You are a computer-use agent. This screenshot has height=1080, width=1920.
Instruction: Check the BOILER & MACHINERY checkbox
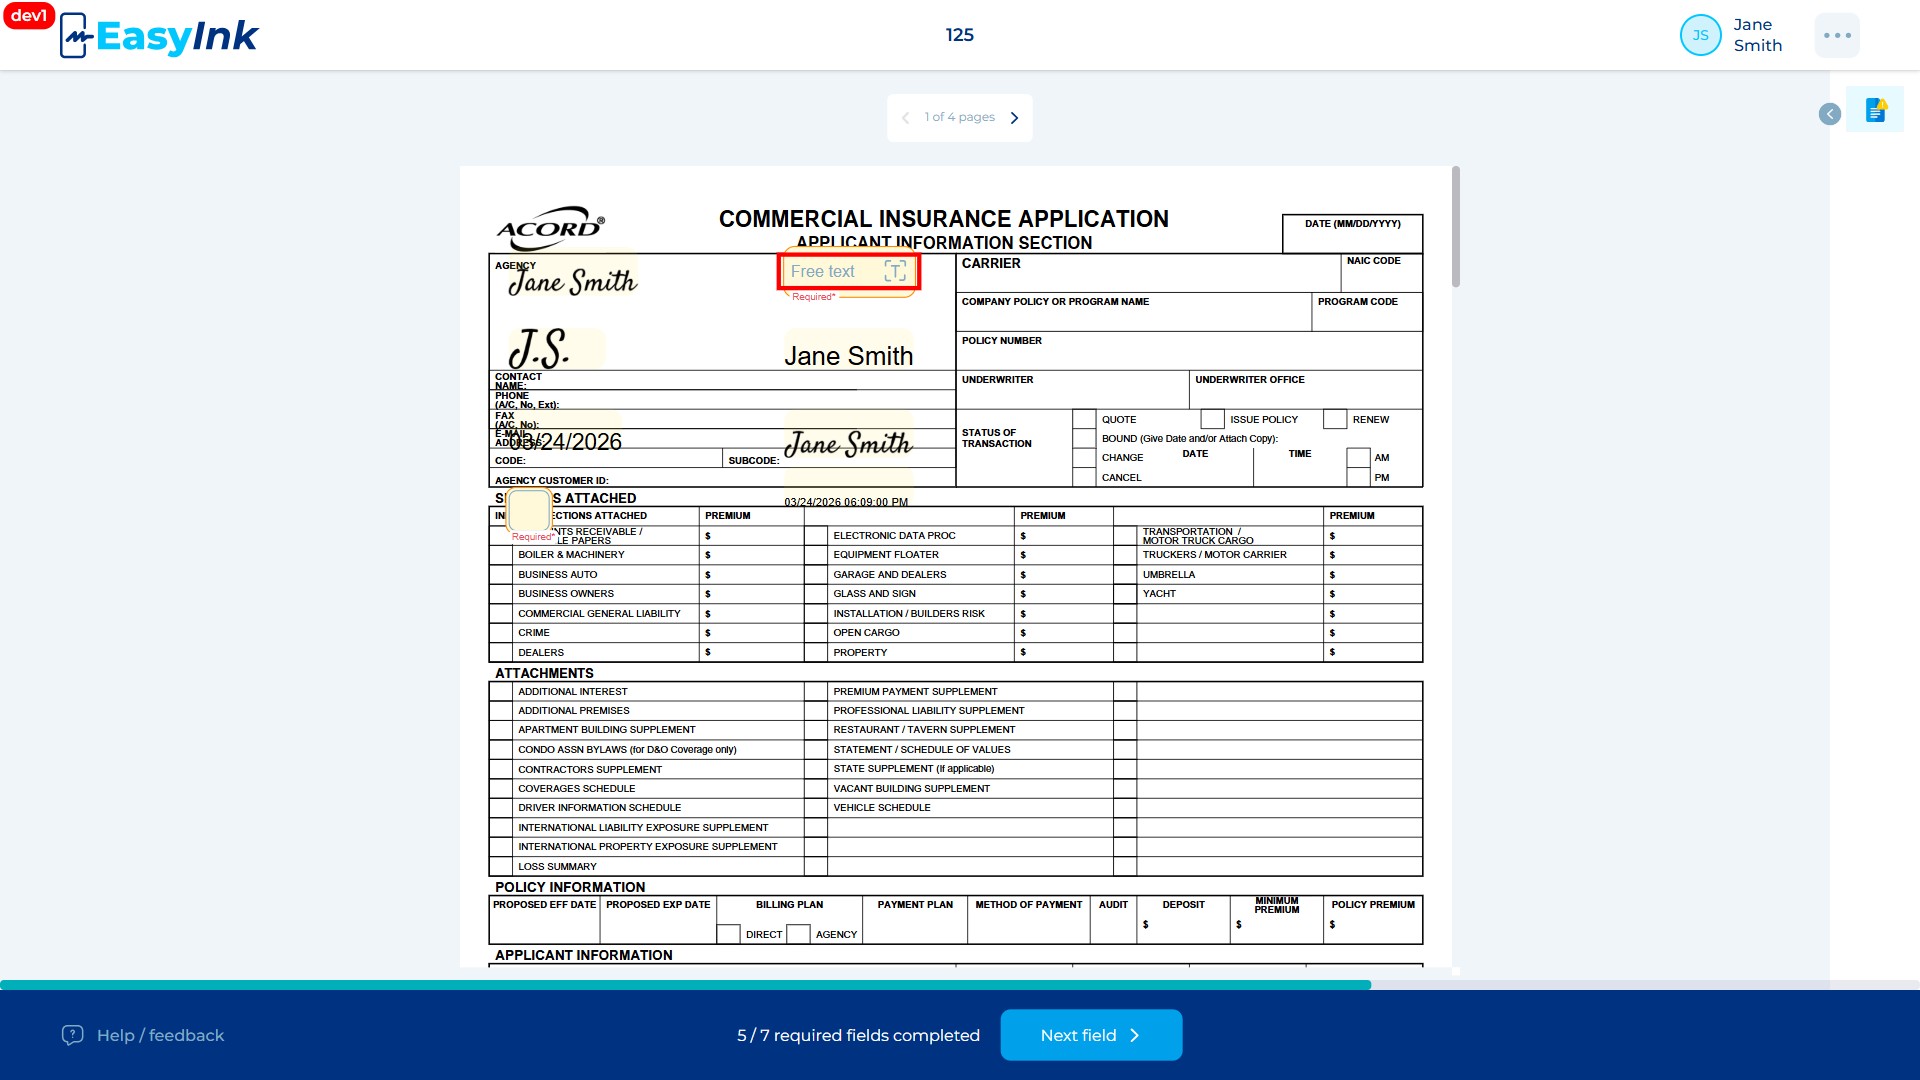point(501,555)
